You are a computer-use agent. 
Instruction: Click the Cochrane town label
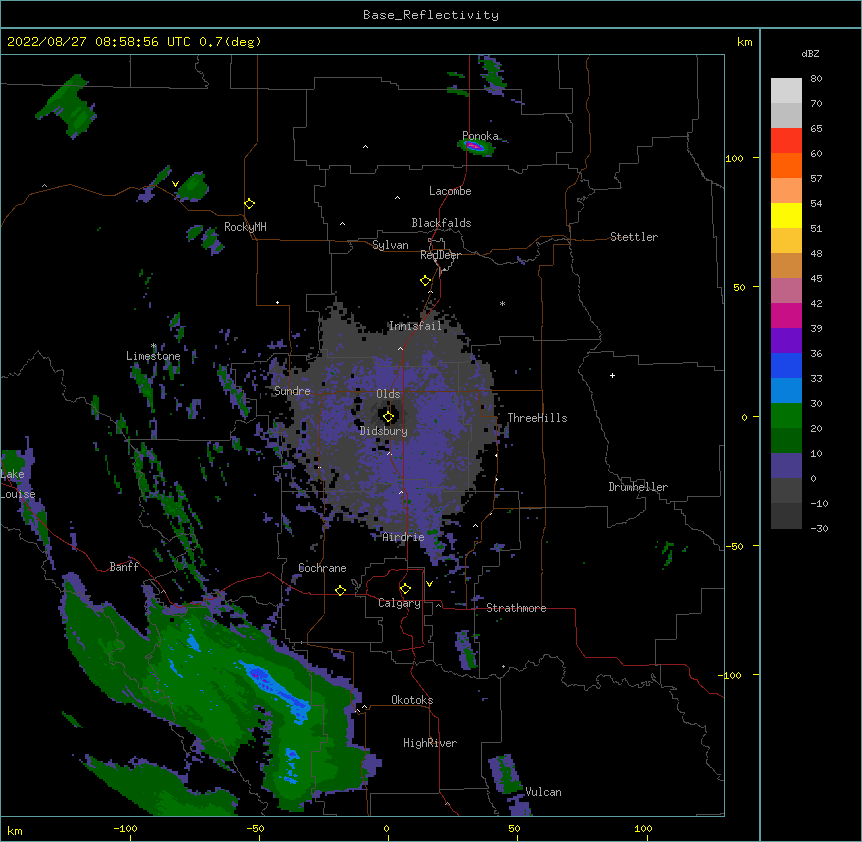[x=323, y=568]
